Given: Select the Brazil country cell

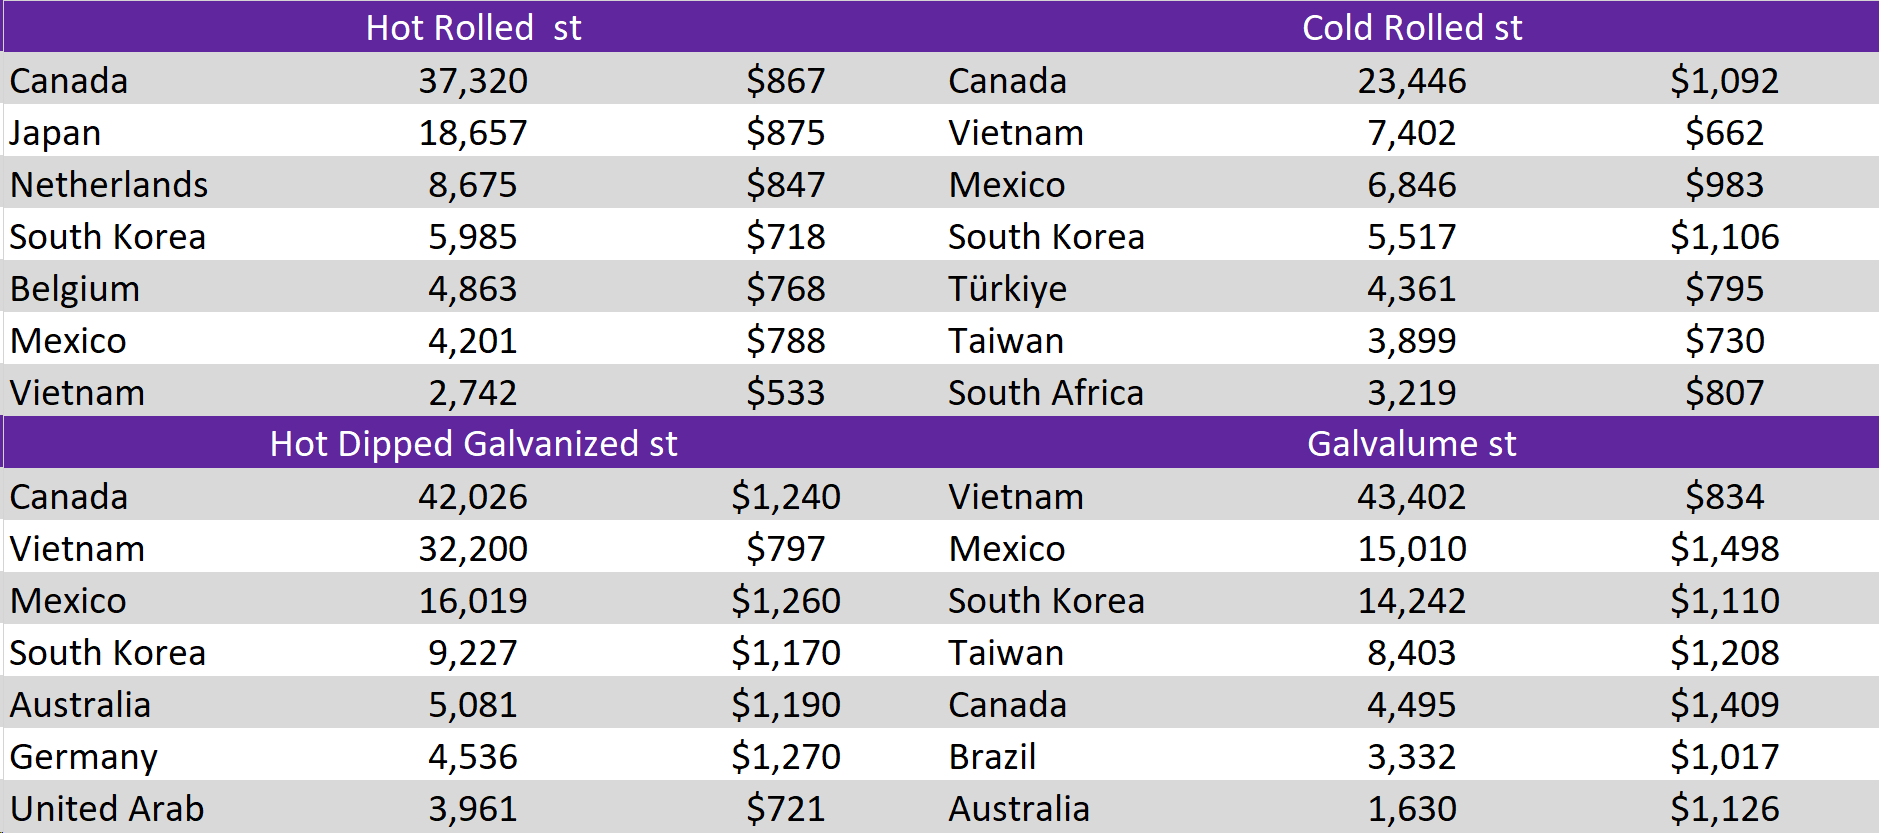Looking at the screenshot, I should pos(992,757).
